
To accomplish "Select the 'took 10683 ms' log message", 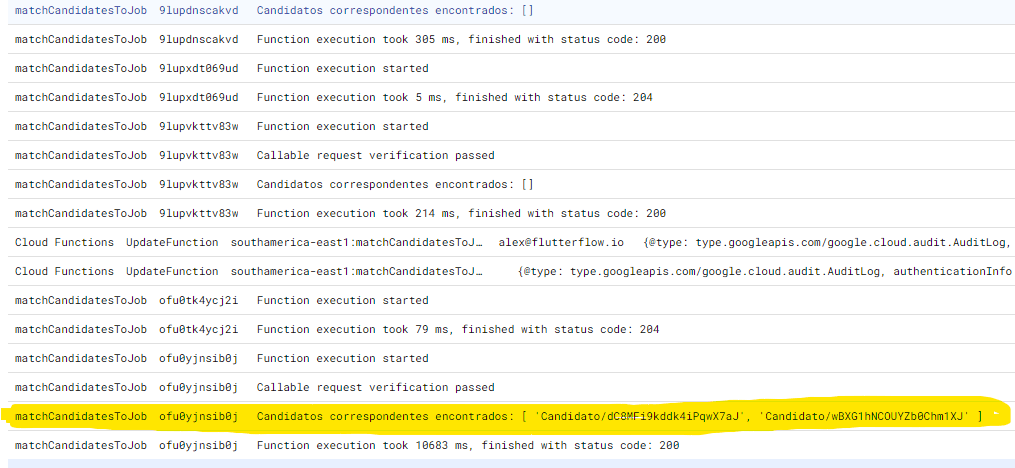I will tap(468, 445).
